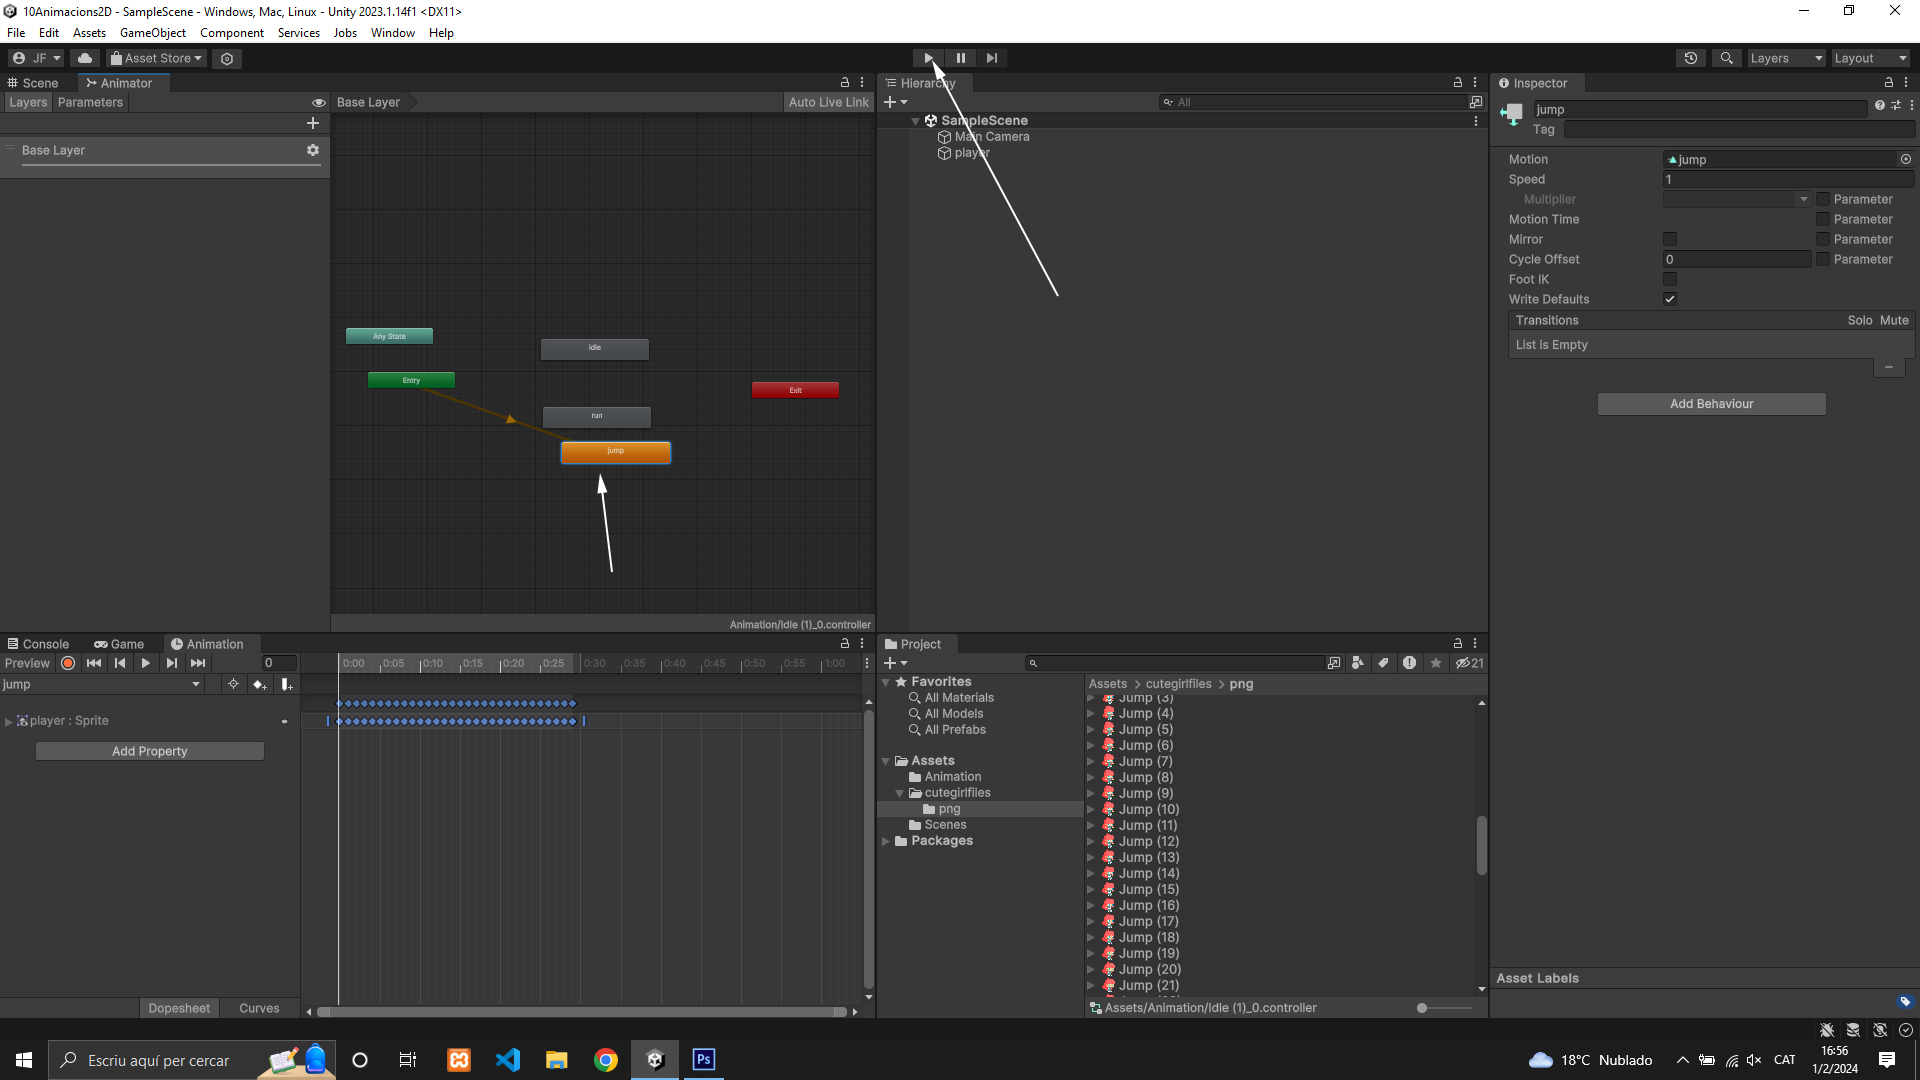Toggle the Write Defaults checkbox
This screenshot has width=1920, height=1080.
click(1670, 299)
